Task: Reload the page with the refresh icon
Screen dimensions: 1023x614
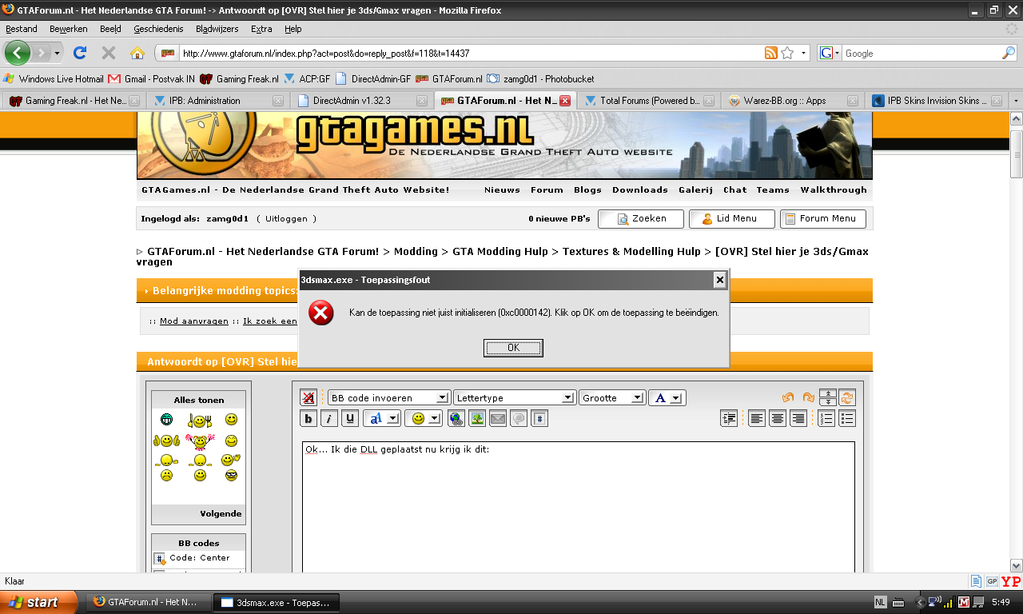Action: pyautogui.click(x=80, y=53)
